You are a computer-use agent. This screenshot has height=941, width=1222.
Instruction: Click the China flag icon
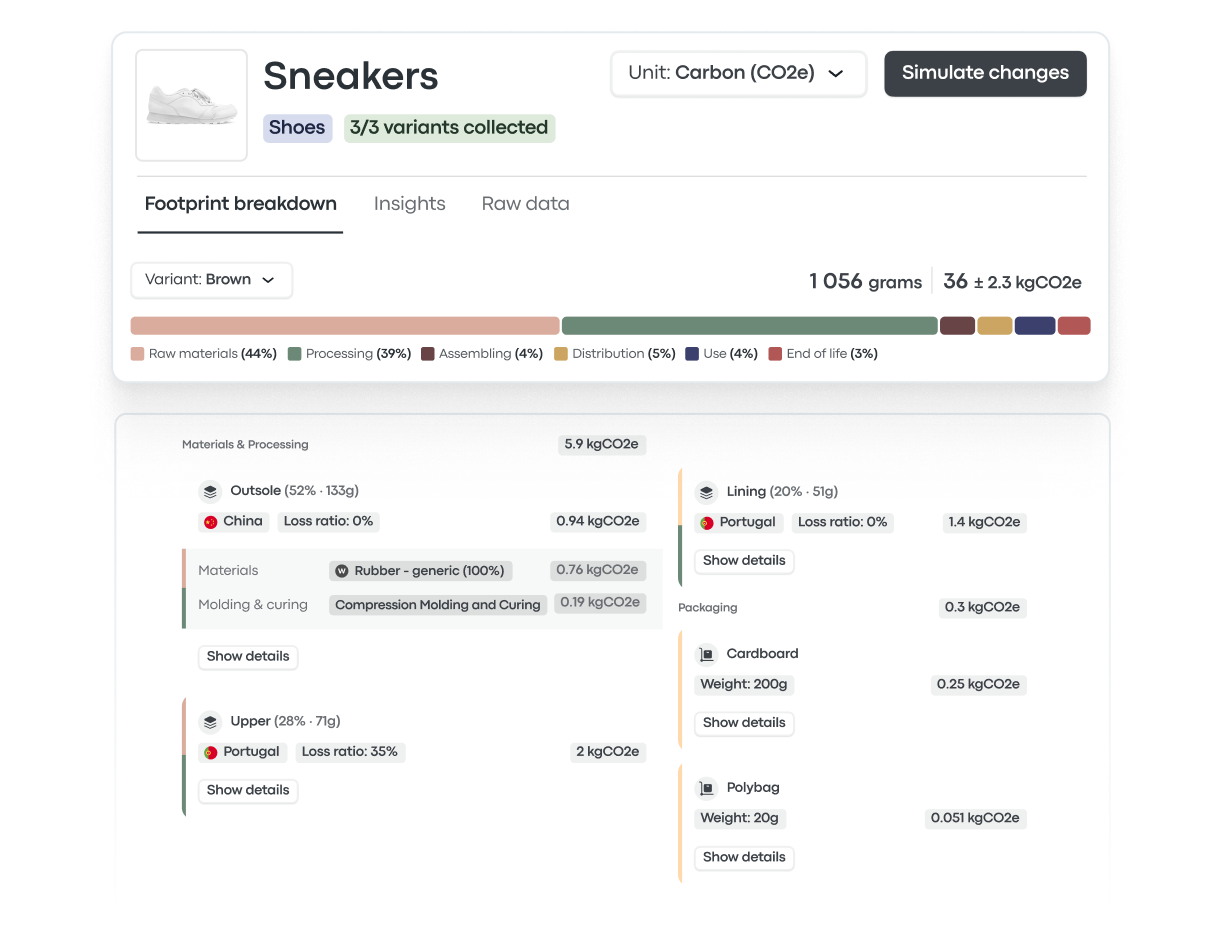point(211,522)
